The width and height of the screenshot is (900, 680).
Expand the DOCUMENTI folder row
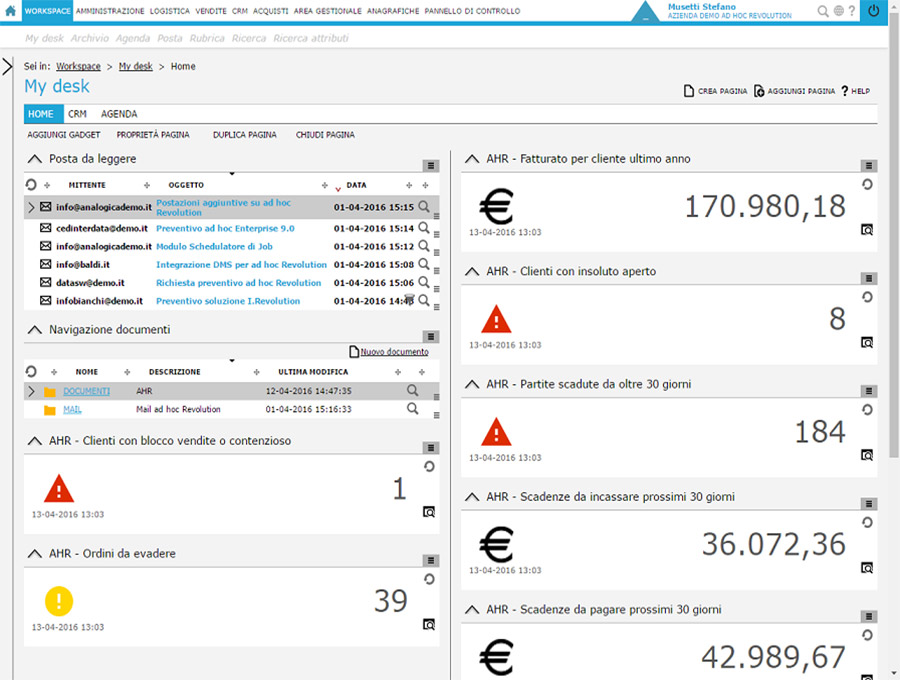(31, 391)
